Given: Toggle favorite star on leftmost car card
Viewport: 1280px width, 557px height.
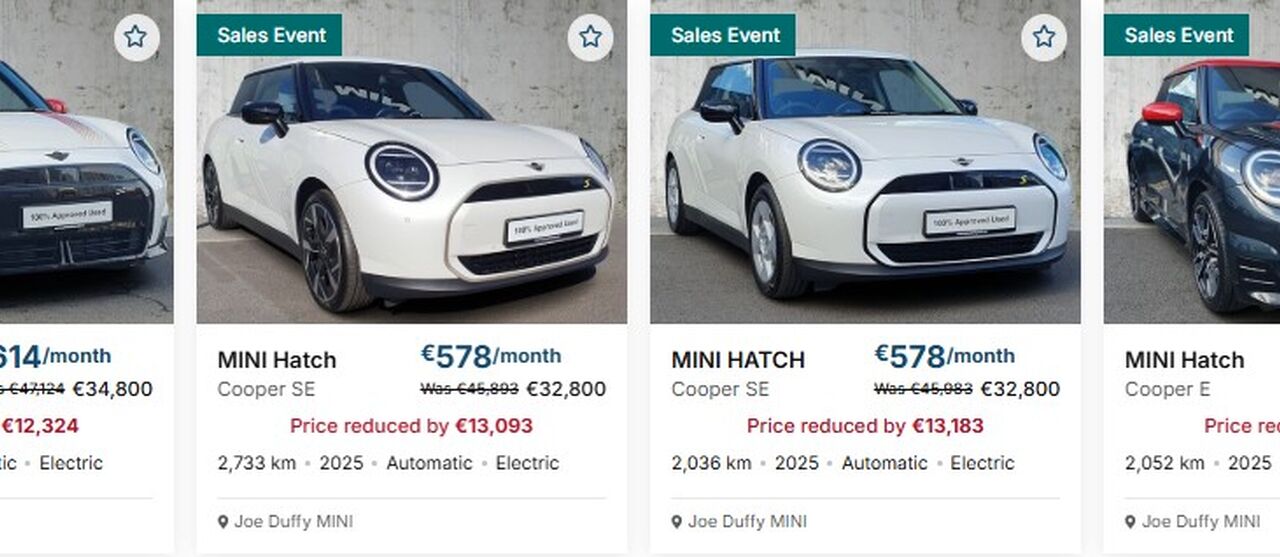Looking at the screenshot, I should [x=136, y=38].
